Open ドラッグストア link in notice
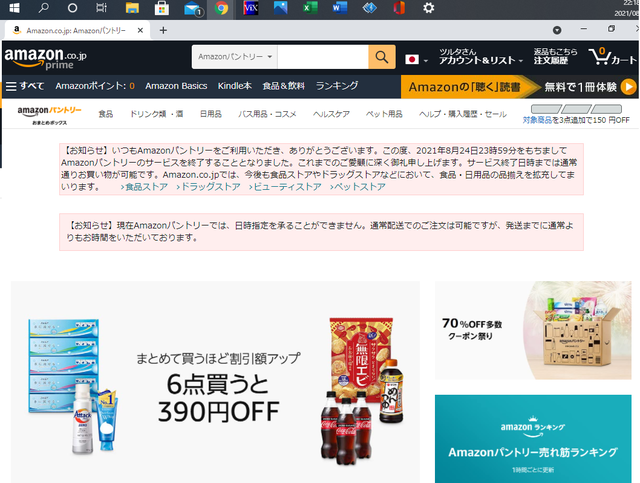Viewport: 640px width, 483px height. pyautogui.click(x=208, y=187)
